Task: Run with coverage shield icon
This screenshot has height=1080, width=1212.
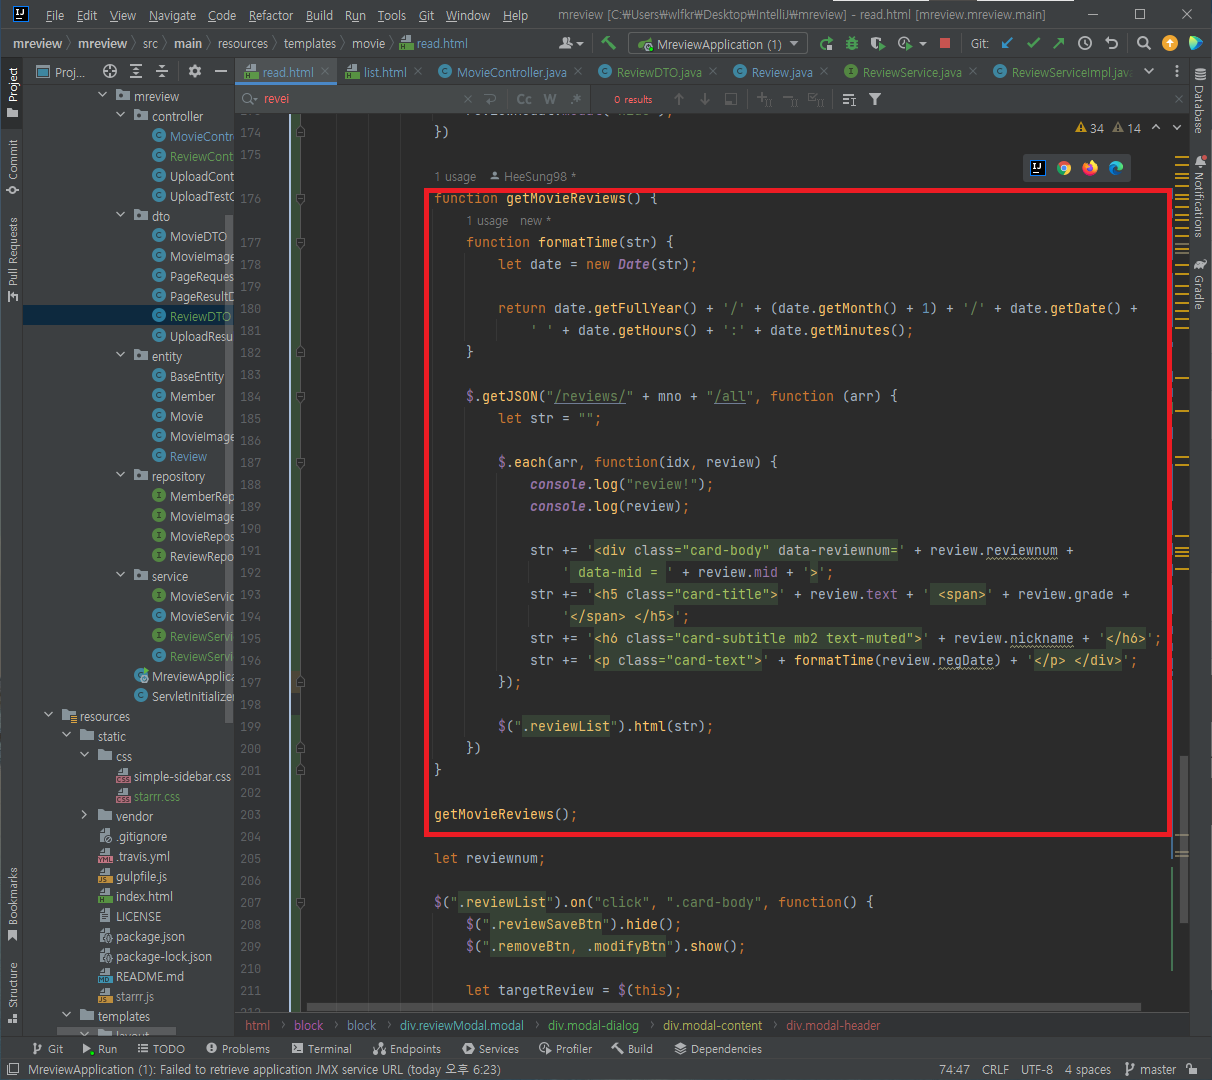Action: pyautogui.click(x=878, y=43)
